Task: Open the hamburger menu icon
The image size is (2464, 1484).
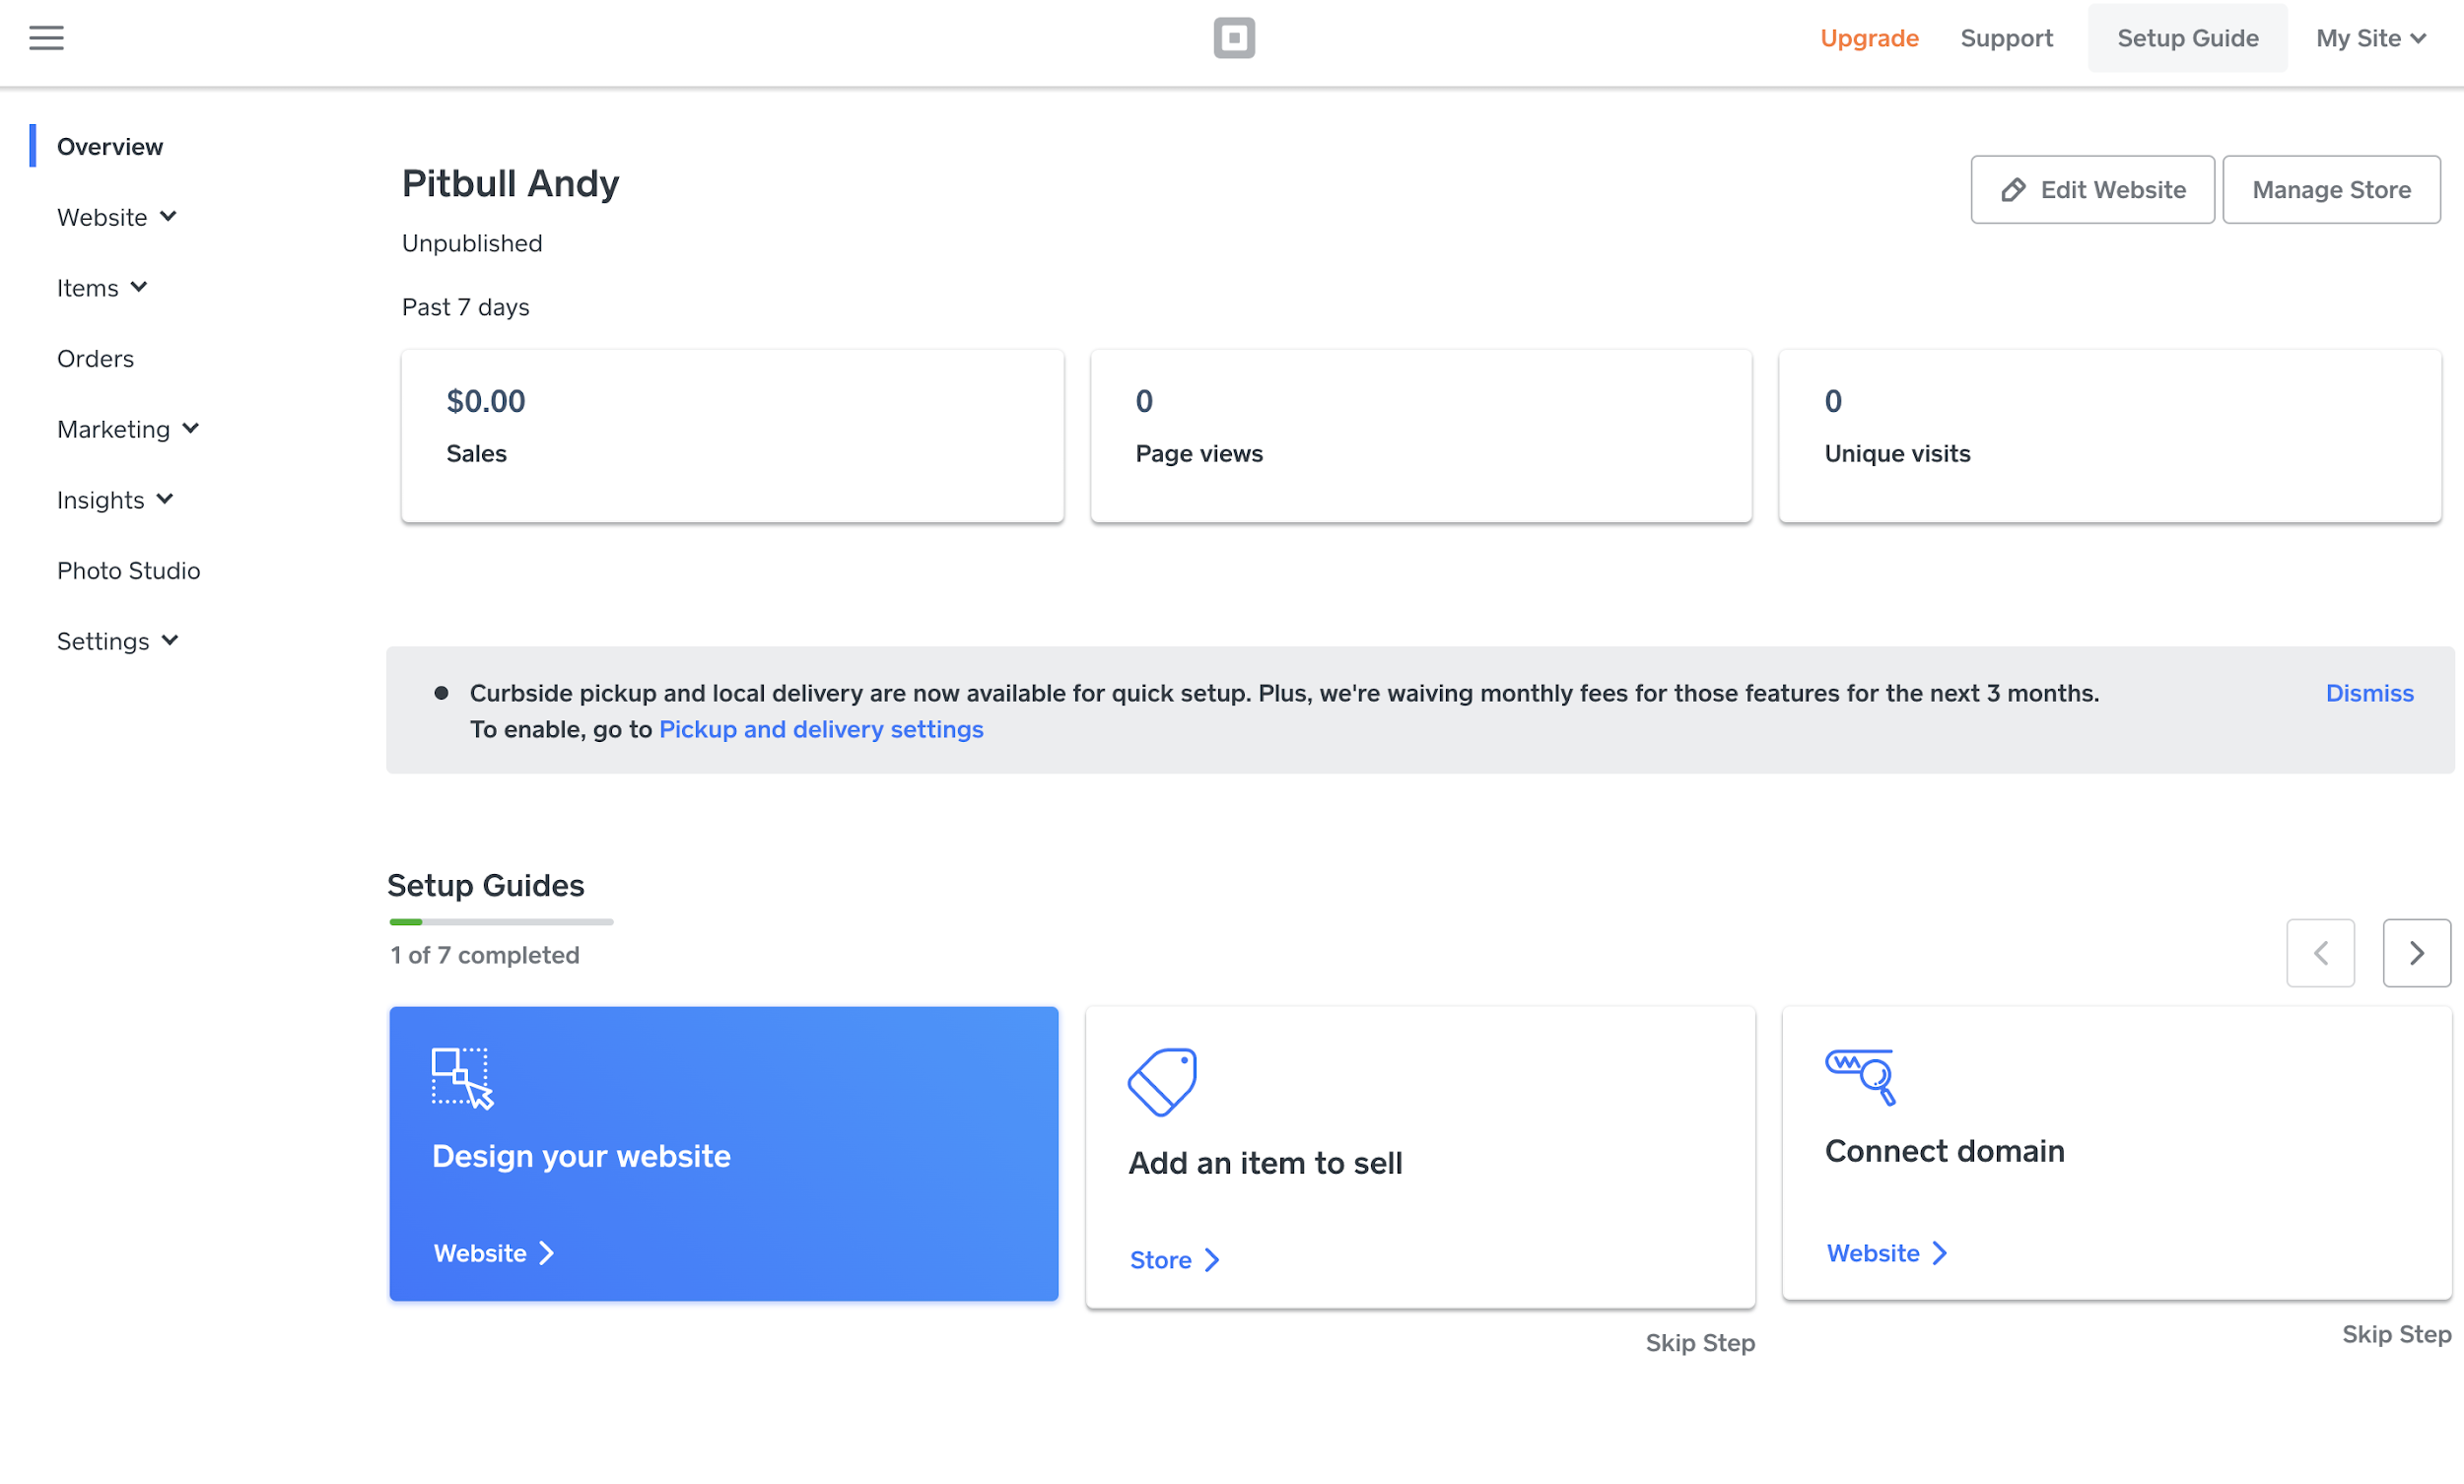Action: (x=46, y=38)
